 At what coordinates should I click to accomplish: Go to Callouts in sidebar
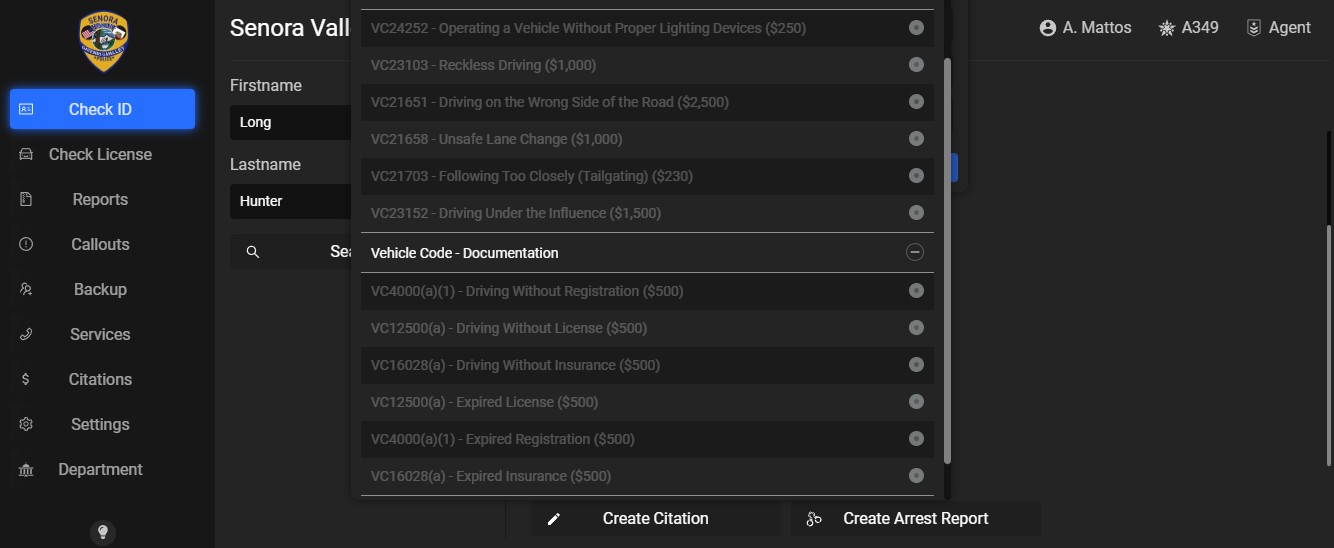(x=100, y=244)
